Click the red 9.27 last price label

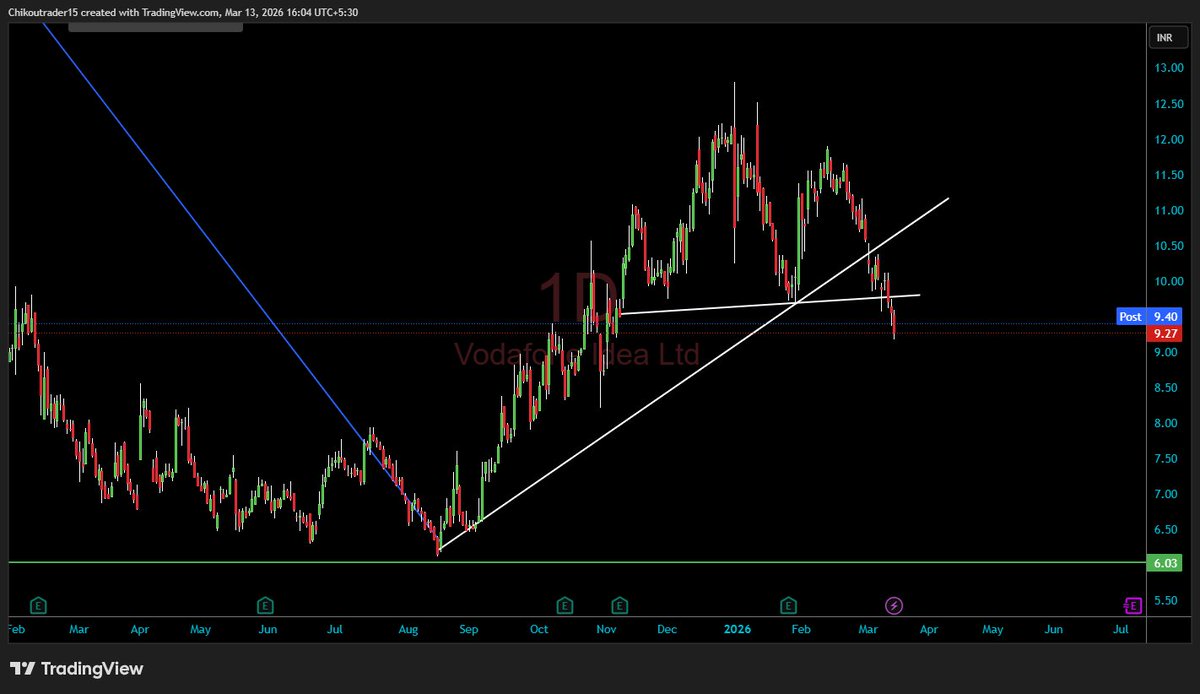pyautogui.click(x=1165, y=333)
